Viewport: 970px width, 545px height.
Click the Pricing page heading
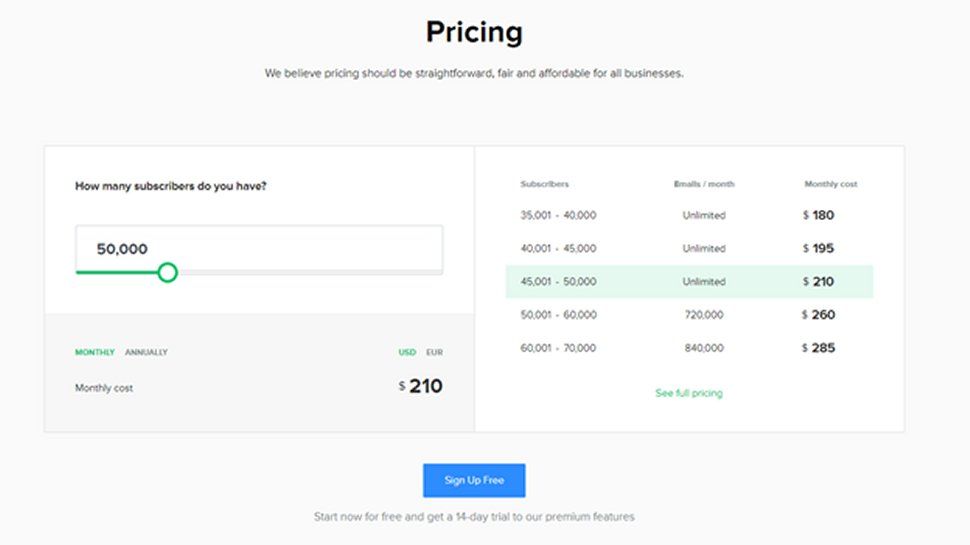[x=474, y=32]
